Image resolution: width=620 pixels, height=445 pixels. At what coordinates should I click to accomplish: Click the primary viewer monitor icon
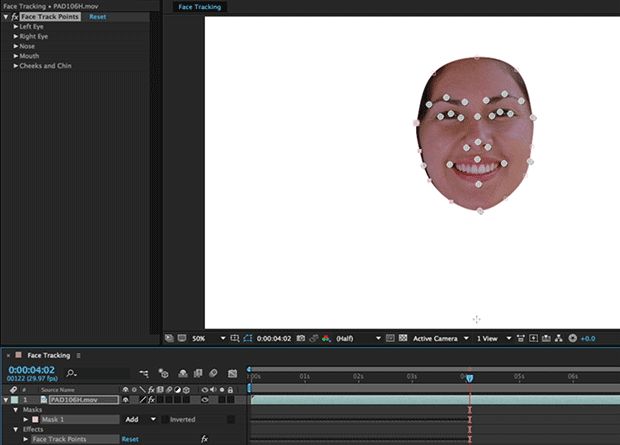pyautogui.click(x=182, y=338)
